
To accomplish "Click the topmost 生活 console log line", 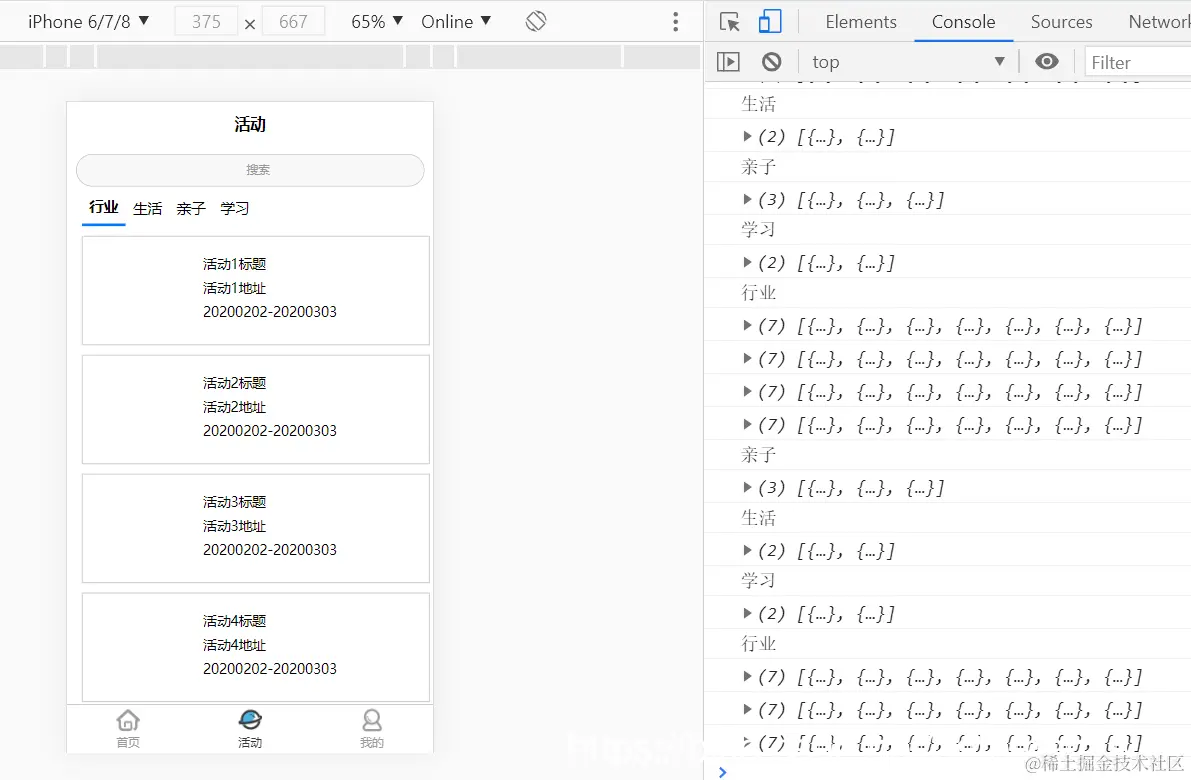I will pyautogui.click(x=759, y=103).
